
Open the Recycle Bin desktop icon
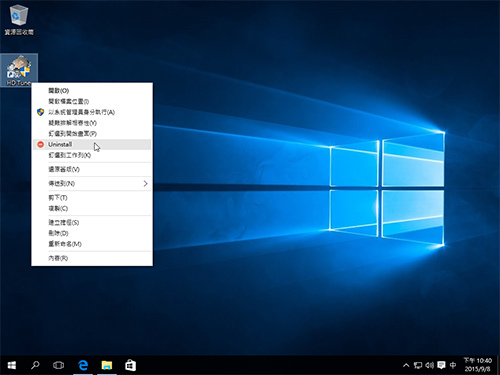pyautogui.click(x=19, y=19)
